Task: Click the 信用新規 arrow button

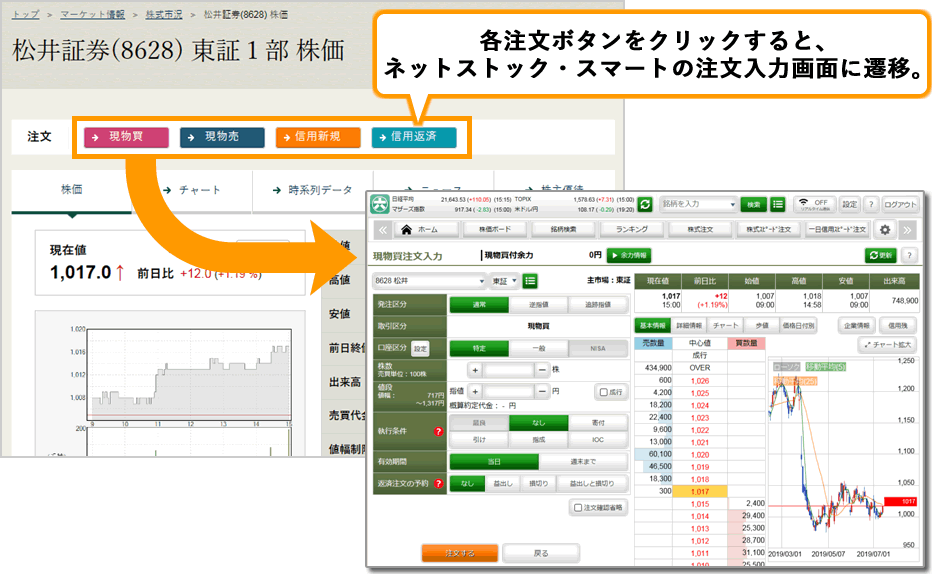Action: coord(318,137)
